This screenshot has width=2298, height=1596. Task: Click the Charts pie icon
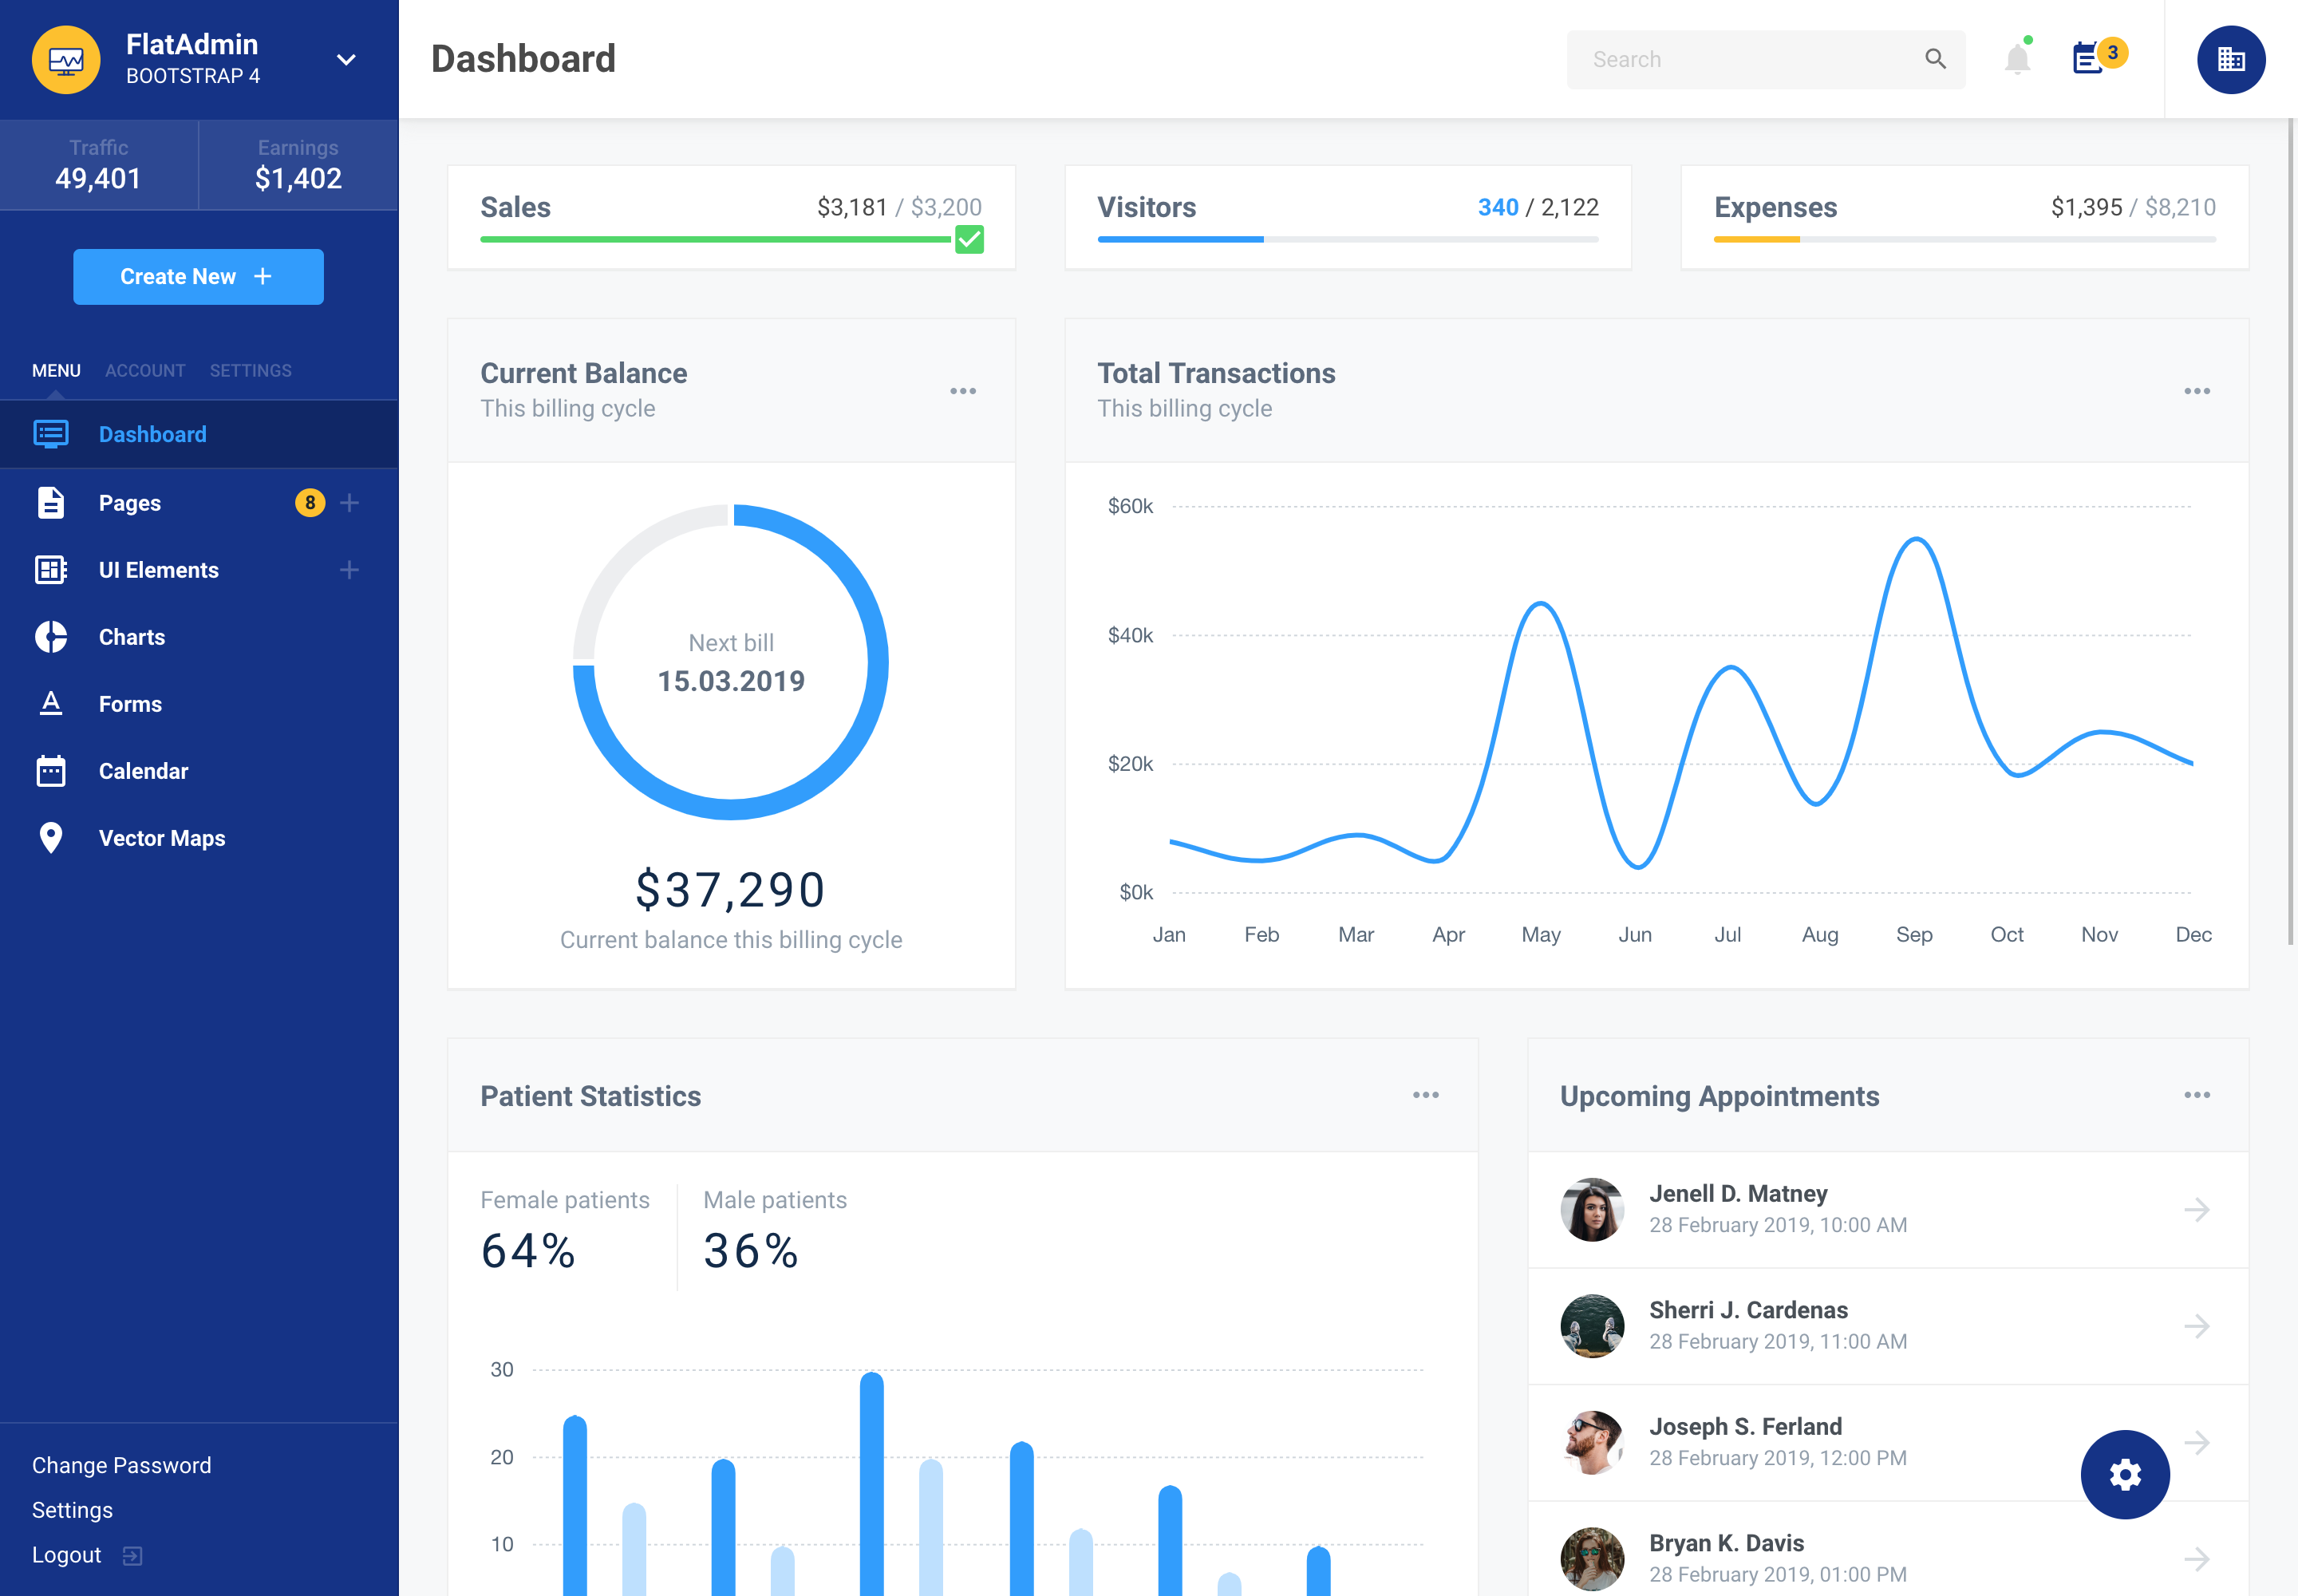51,637
